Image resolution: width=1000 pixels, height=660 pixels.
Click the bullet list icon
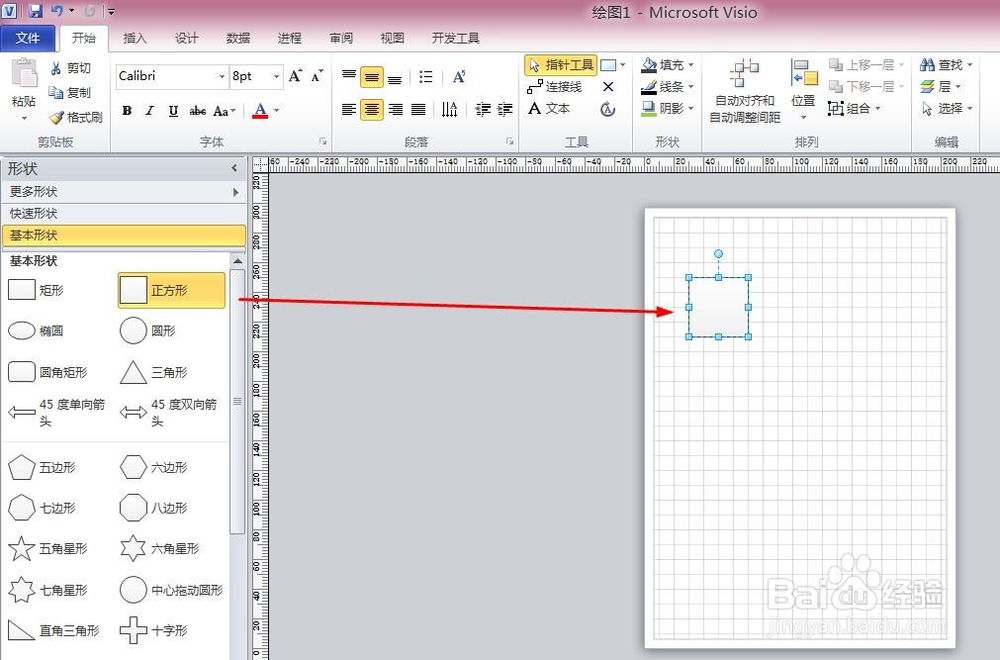tap(425, 77)
